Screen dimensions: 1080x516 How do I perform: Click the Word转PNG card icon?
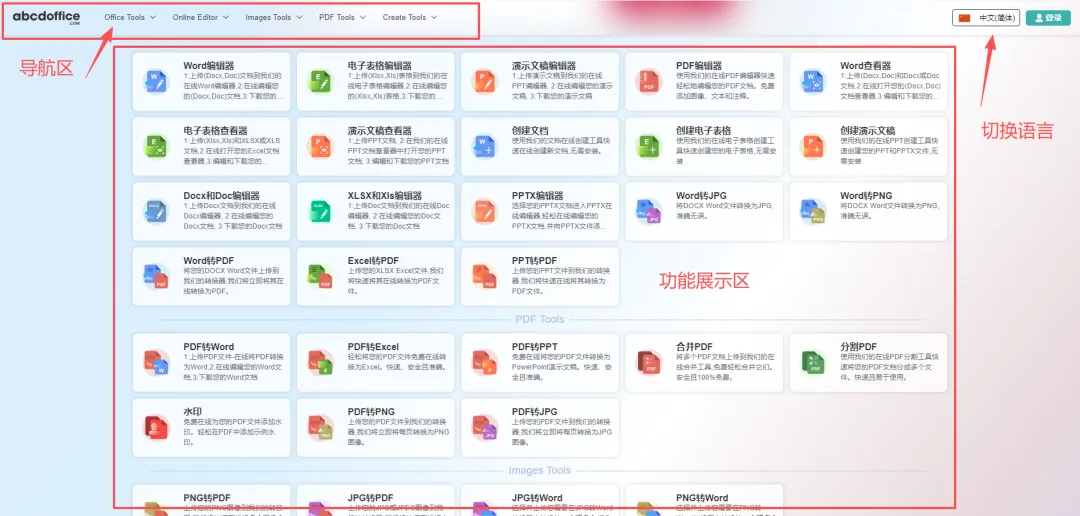click(x=812, y=211)
